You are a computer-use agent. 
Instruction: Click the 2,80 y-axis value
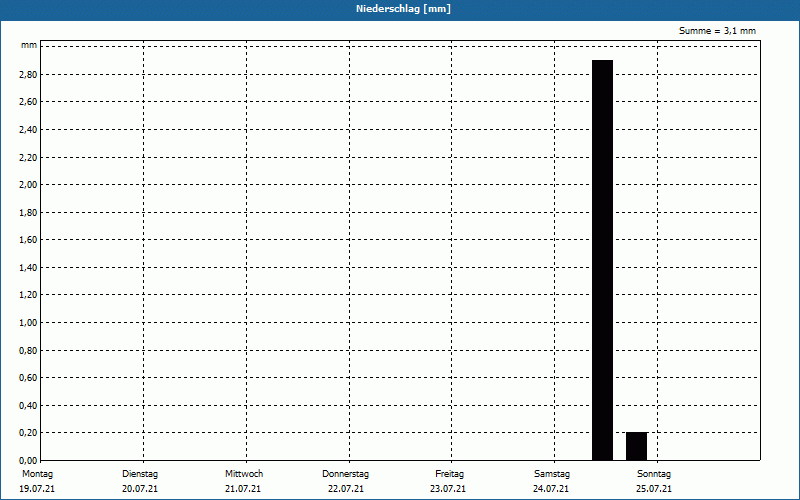(x=28, y=74)
